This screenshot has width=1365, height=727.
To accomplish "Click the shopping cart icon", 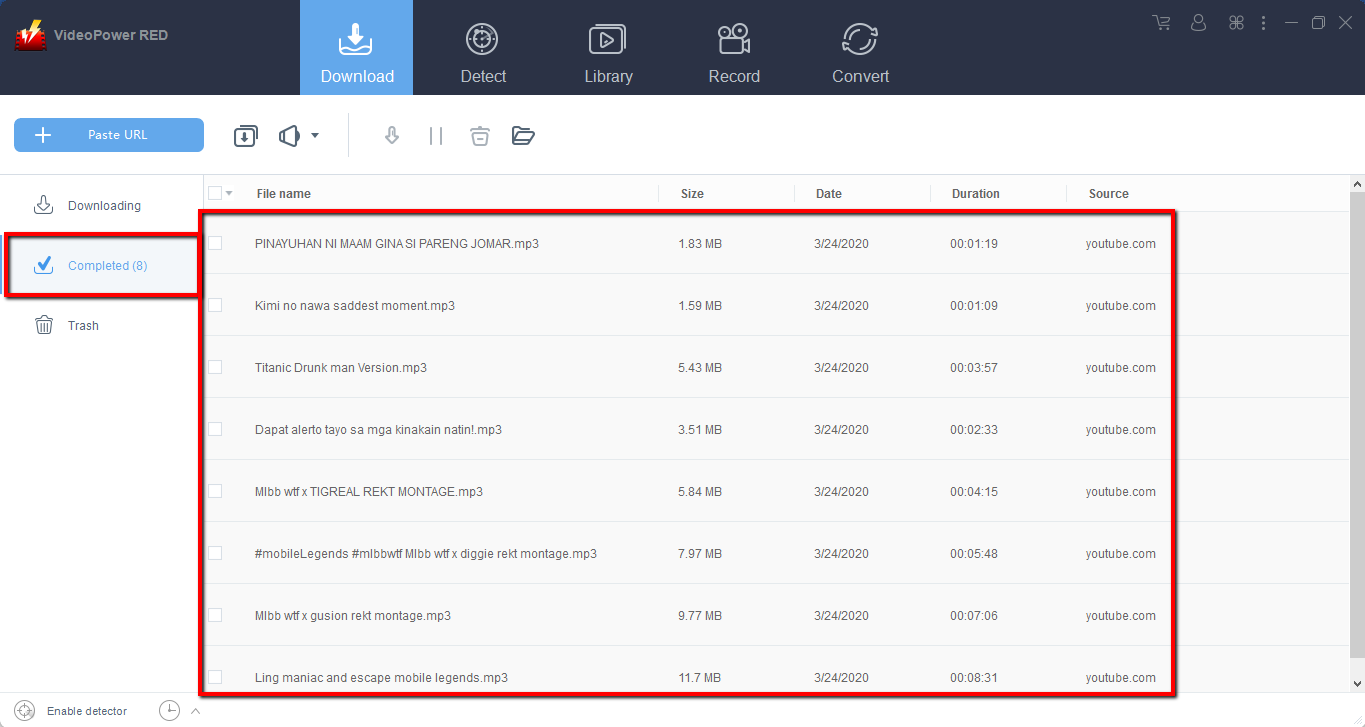I will click(x=1161, y=23).
